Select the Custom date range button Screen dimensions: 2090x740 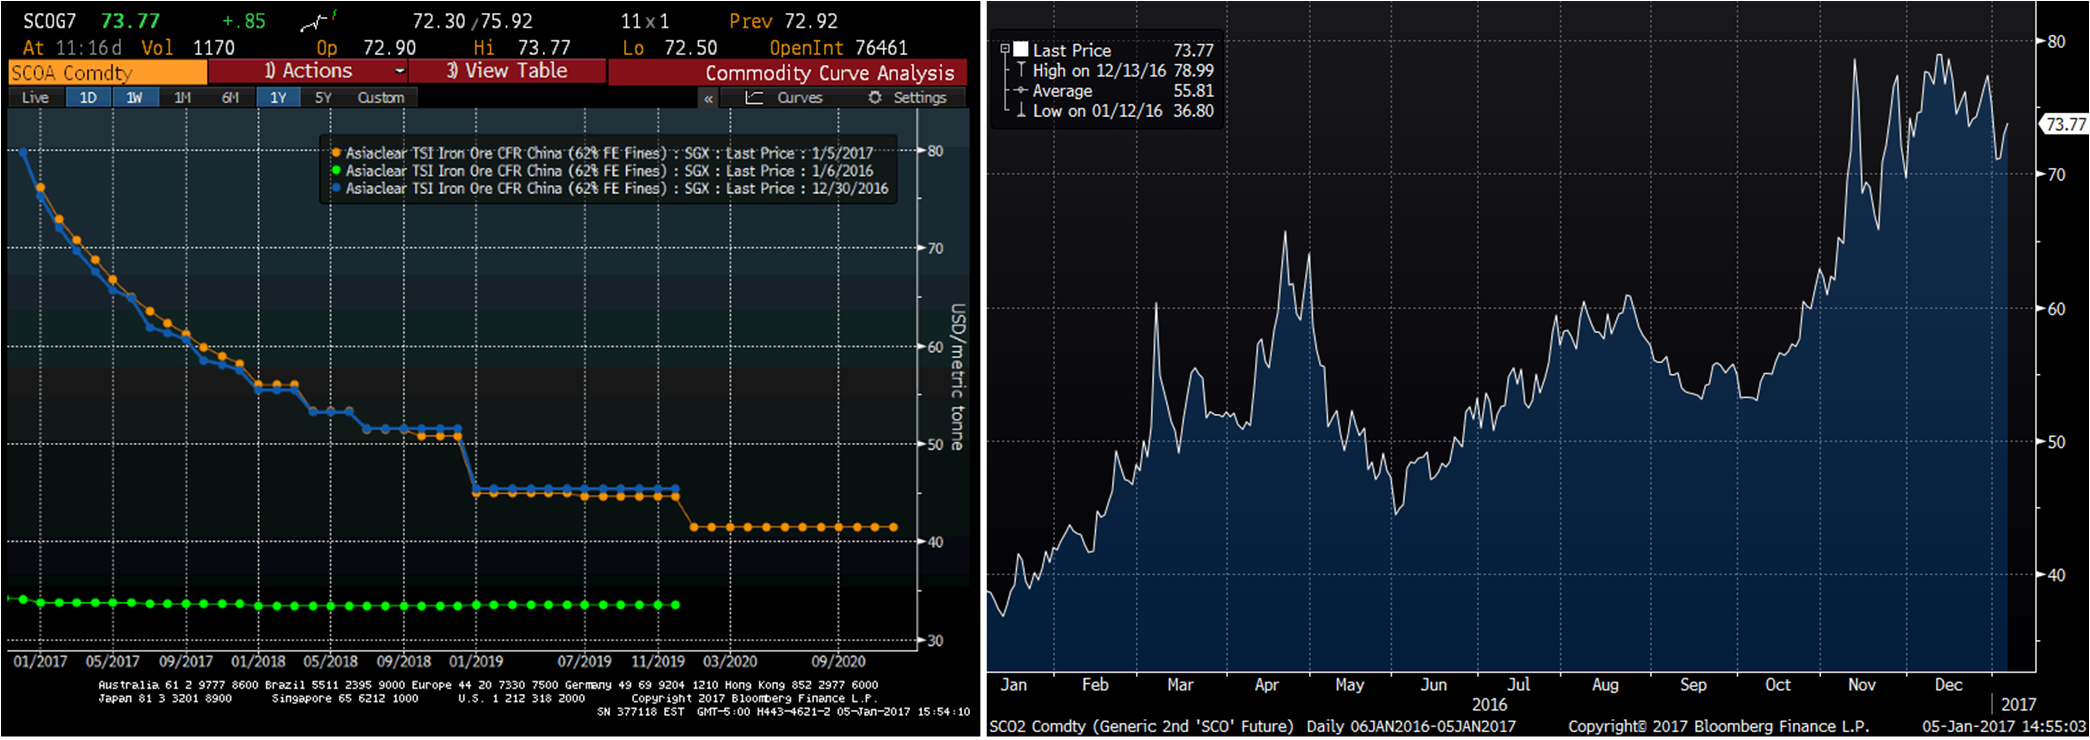pyautogui.click(x=381, y=97)
